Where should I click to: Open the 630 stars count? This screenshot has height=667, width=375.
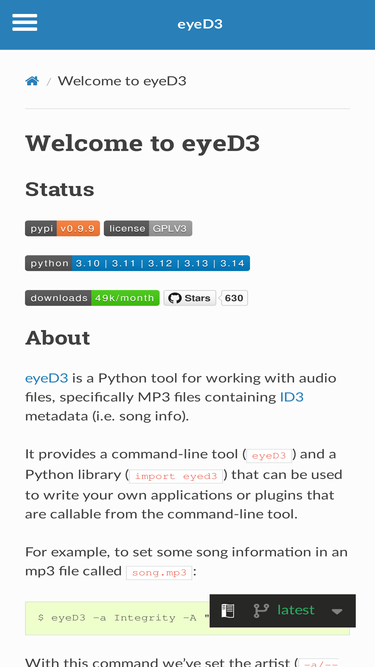[234, 298]
